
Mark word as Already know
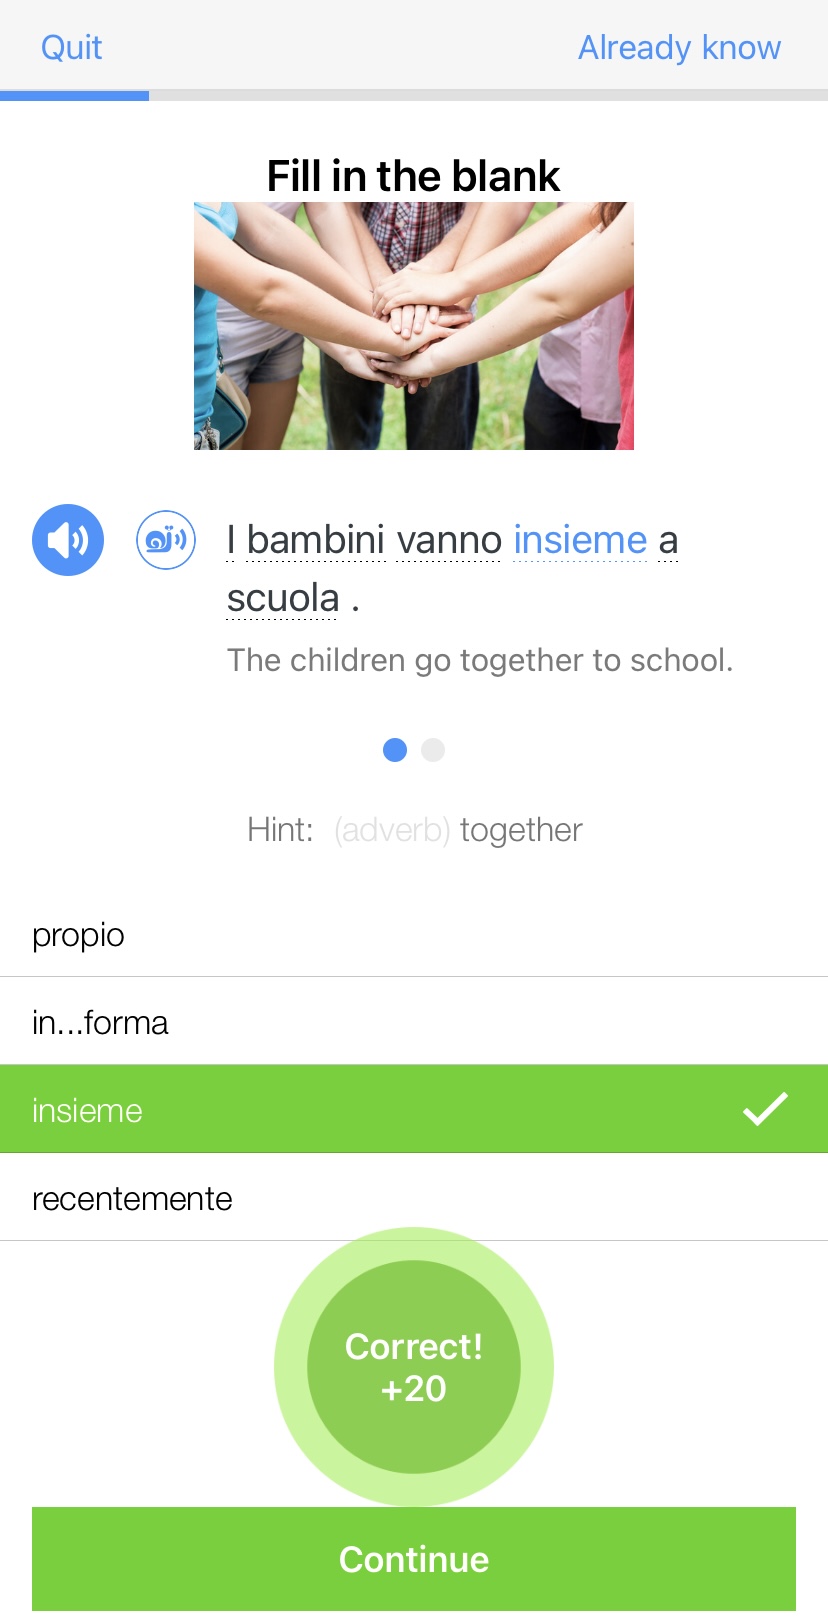coord(679,47)
